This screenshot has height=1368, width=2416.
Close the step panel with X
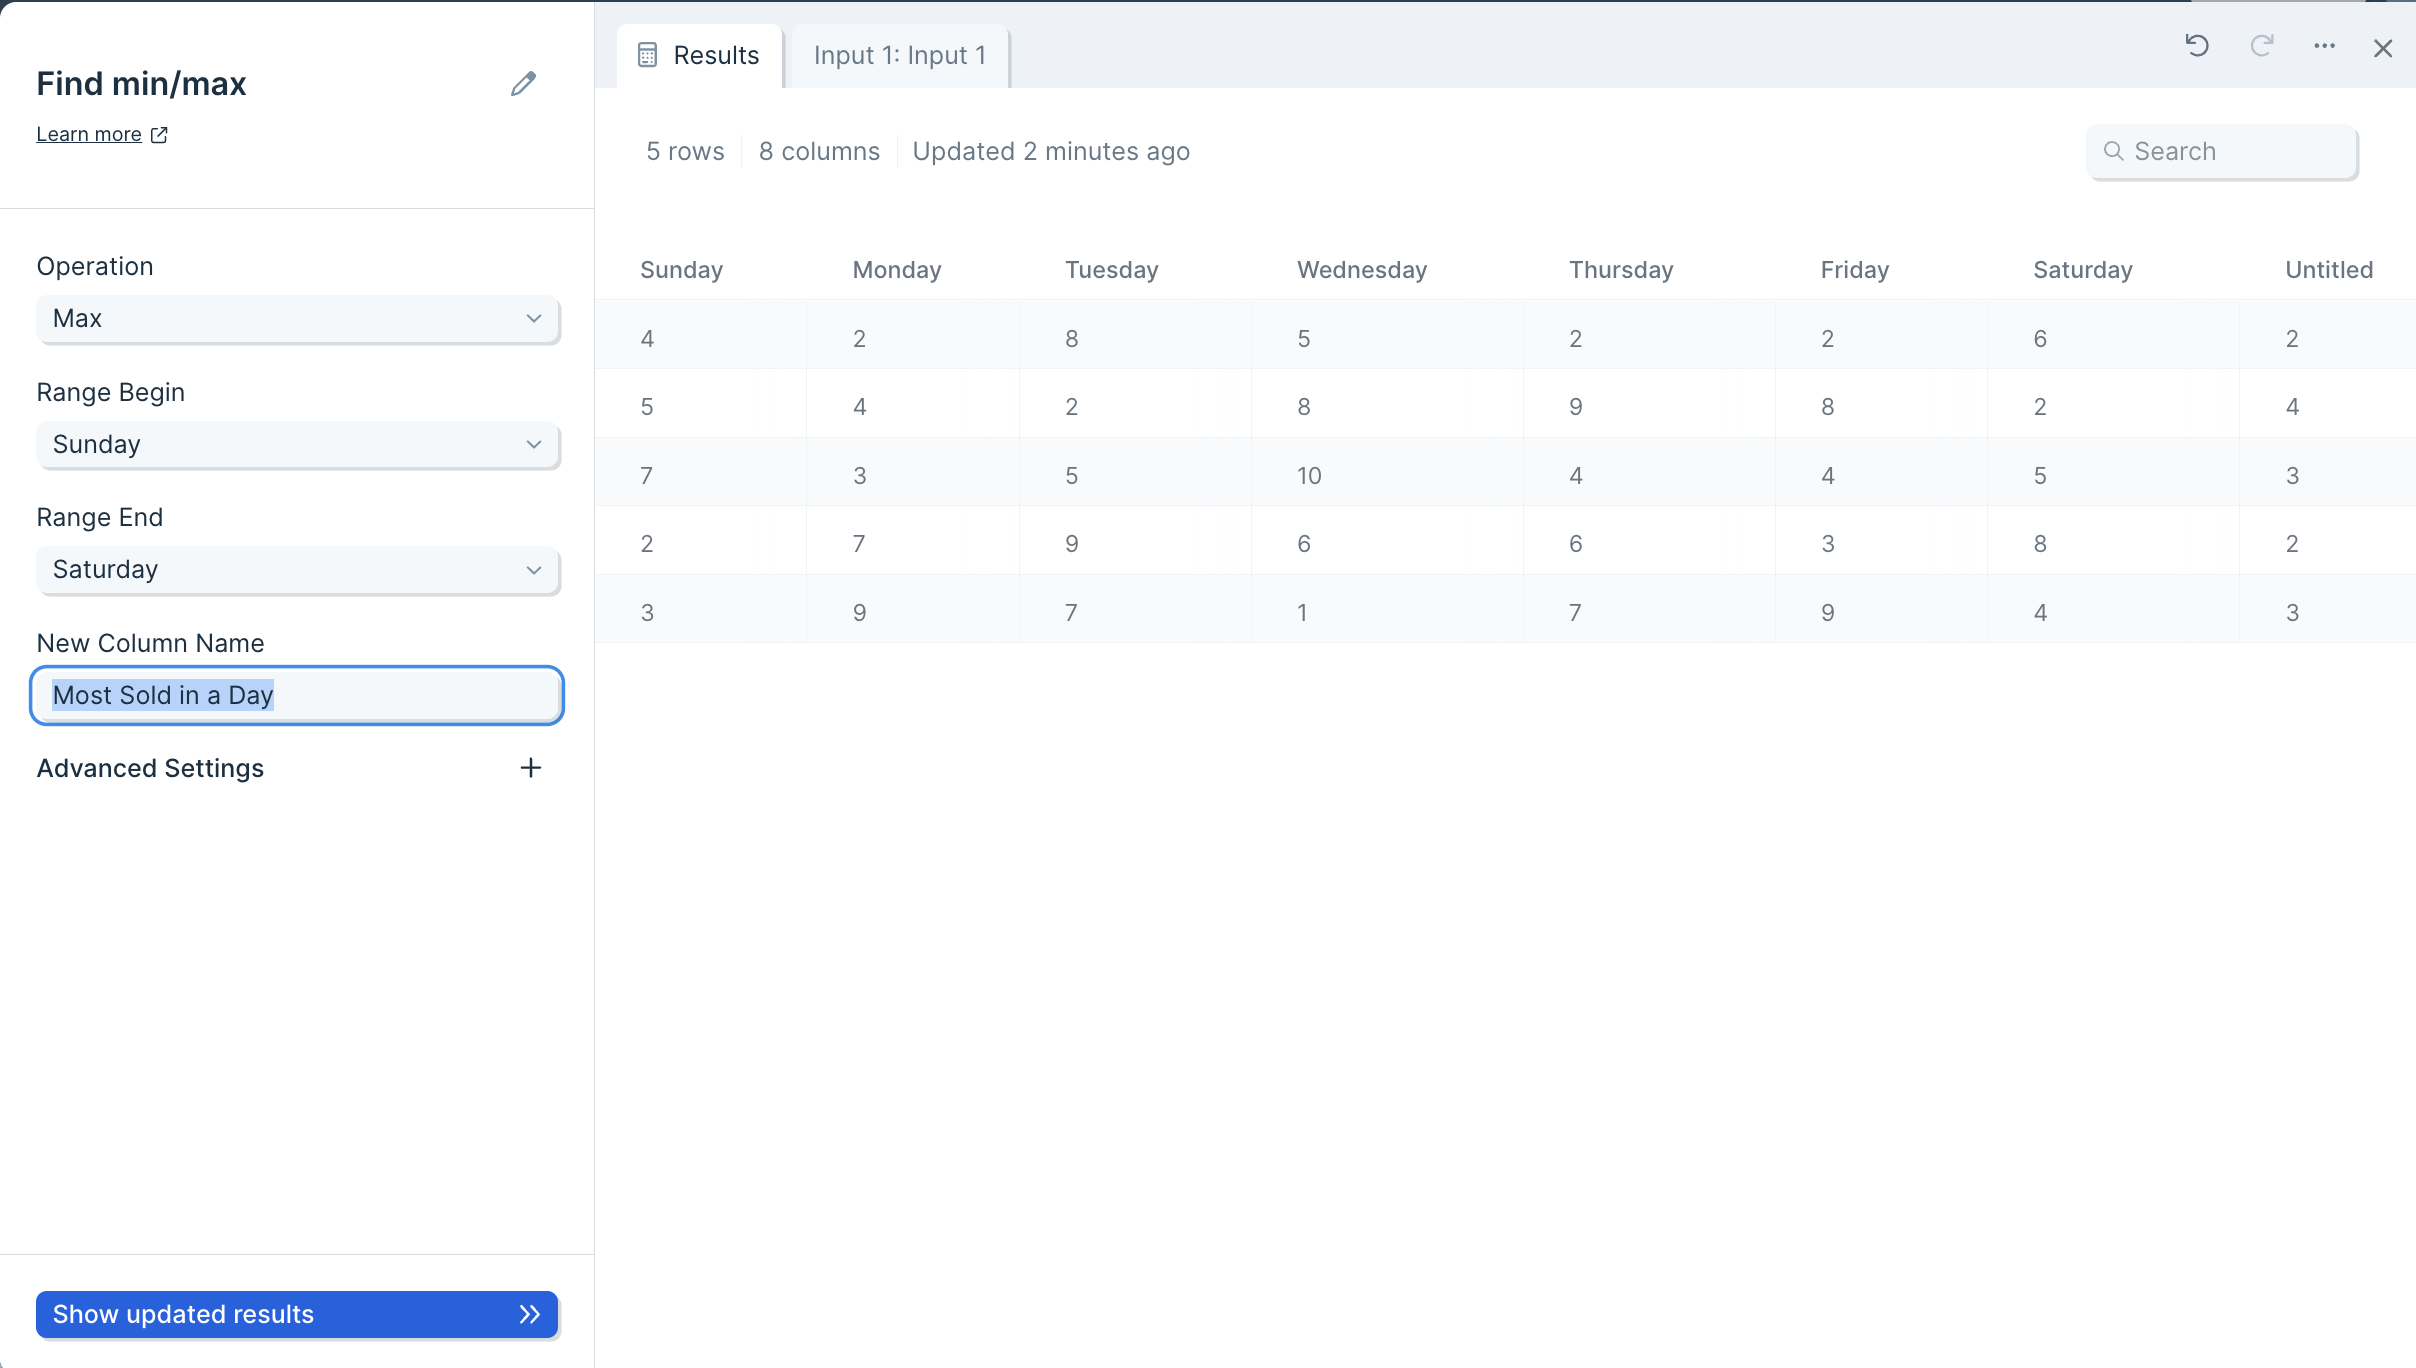(2383, 48)
